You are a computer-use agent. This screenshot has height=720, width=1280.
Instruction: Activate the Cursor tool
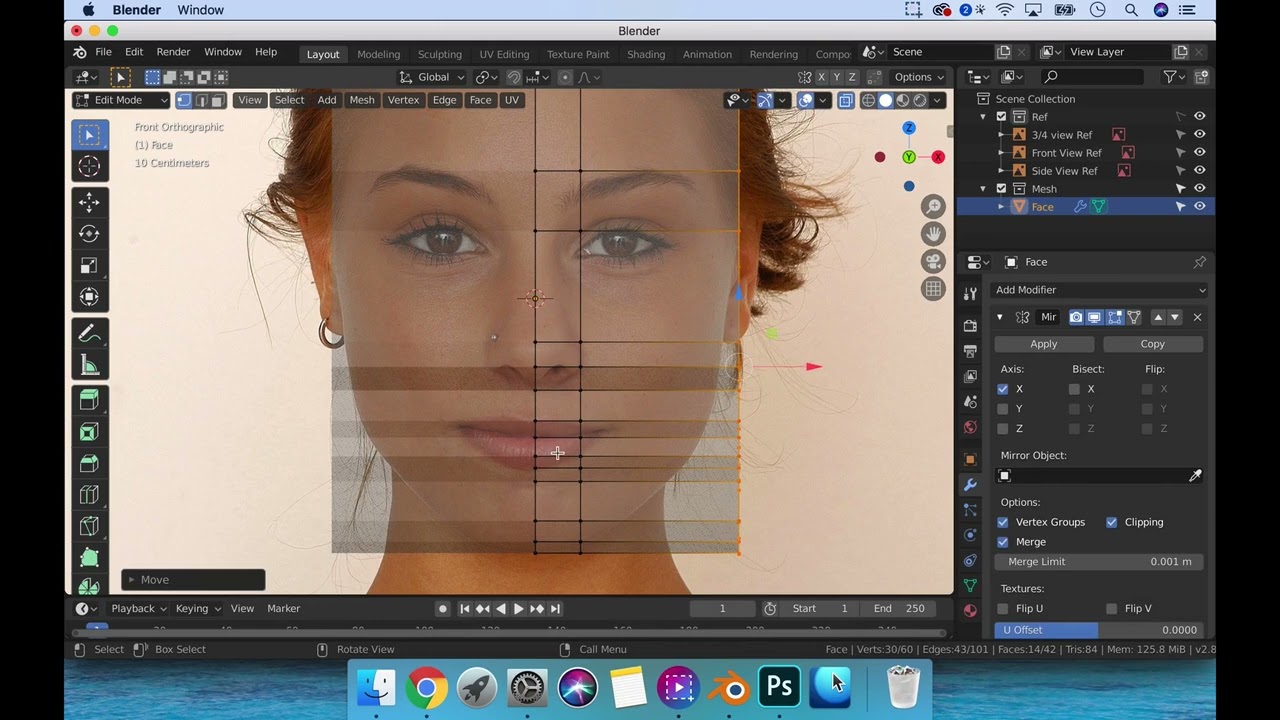coord(89,166)
